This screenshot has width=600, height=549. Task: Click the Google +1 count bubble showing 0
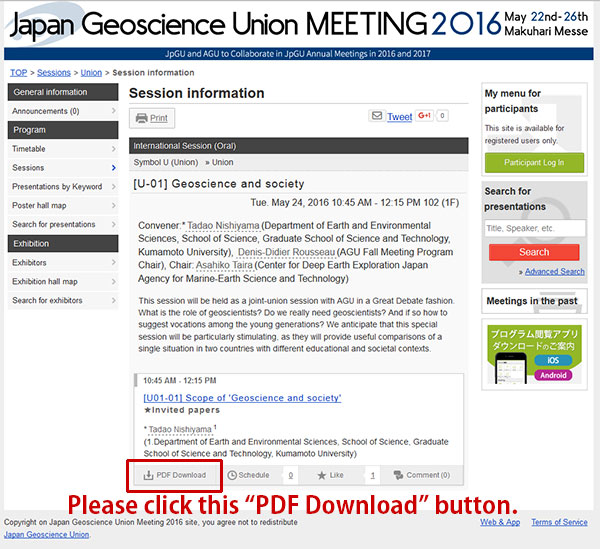click(442, 116)
